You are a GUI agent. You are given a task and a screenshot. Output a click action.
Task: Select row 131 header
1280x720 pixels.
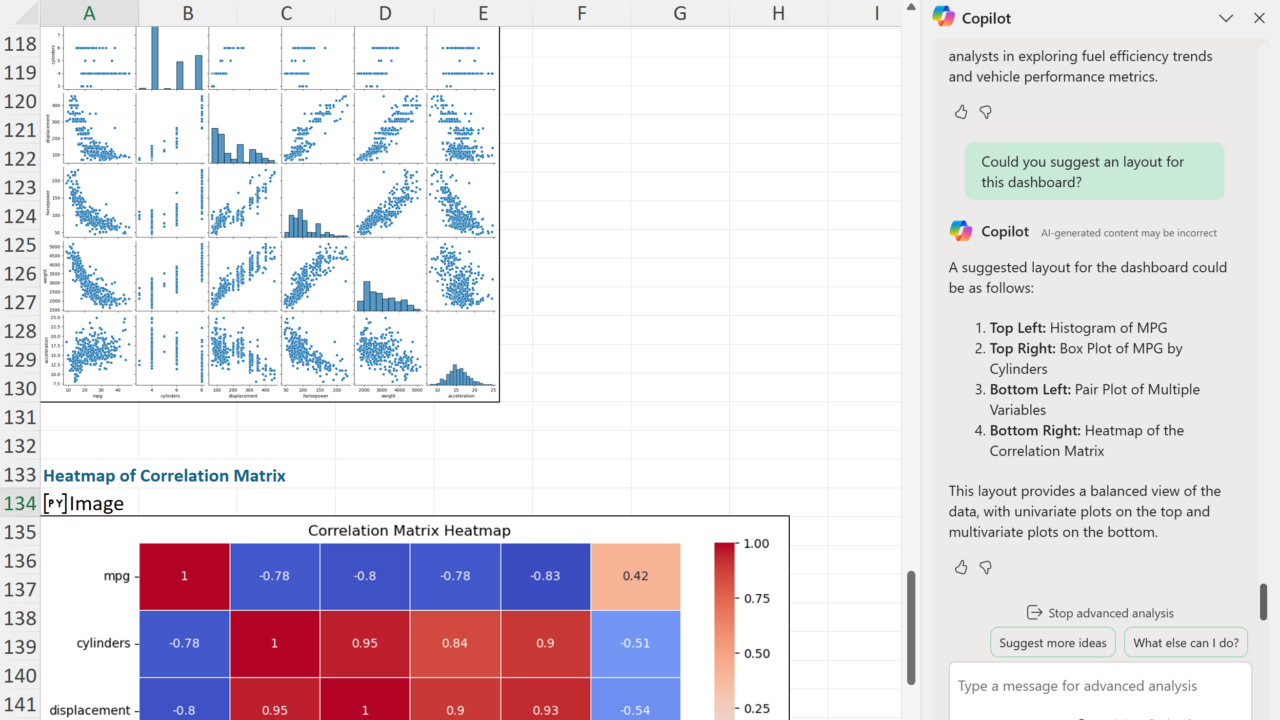coord(20,417)
